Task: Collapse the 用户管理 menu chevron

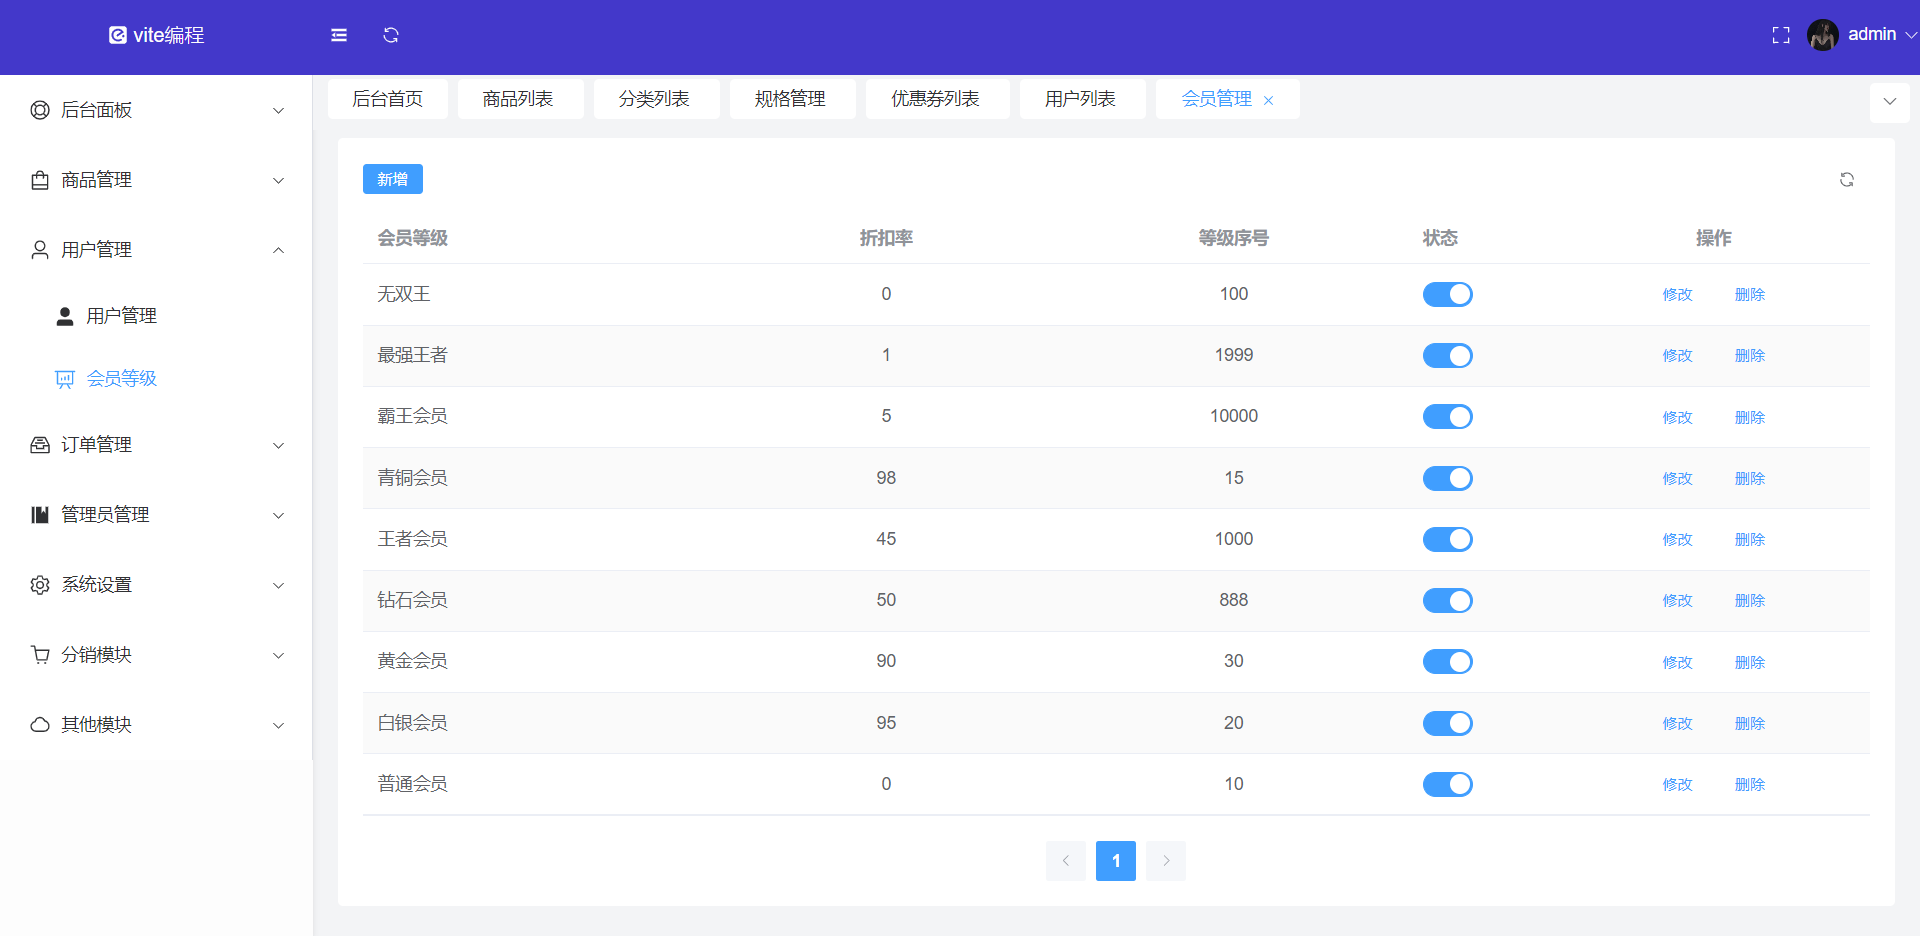Action: pos(279,250)
